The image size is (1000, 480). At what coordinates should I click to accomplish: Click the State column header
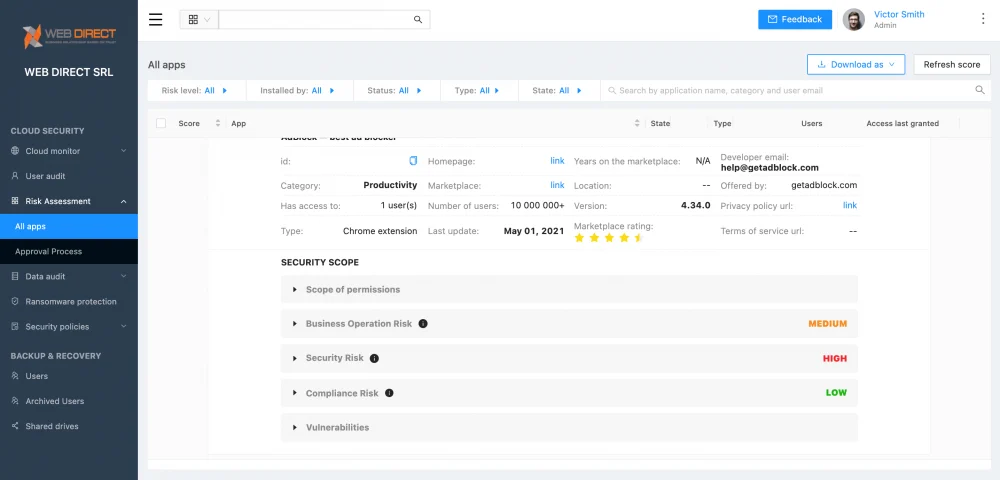660,124
